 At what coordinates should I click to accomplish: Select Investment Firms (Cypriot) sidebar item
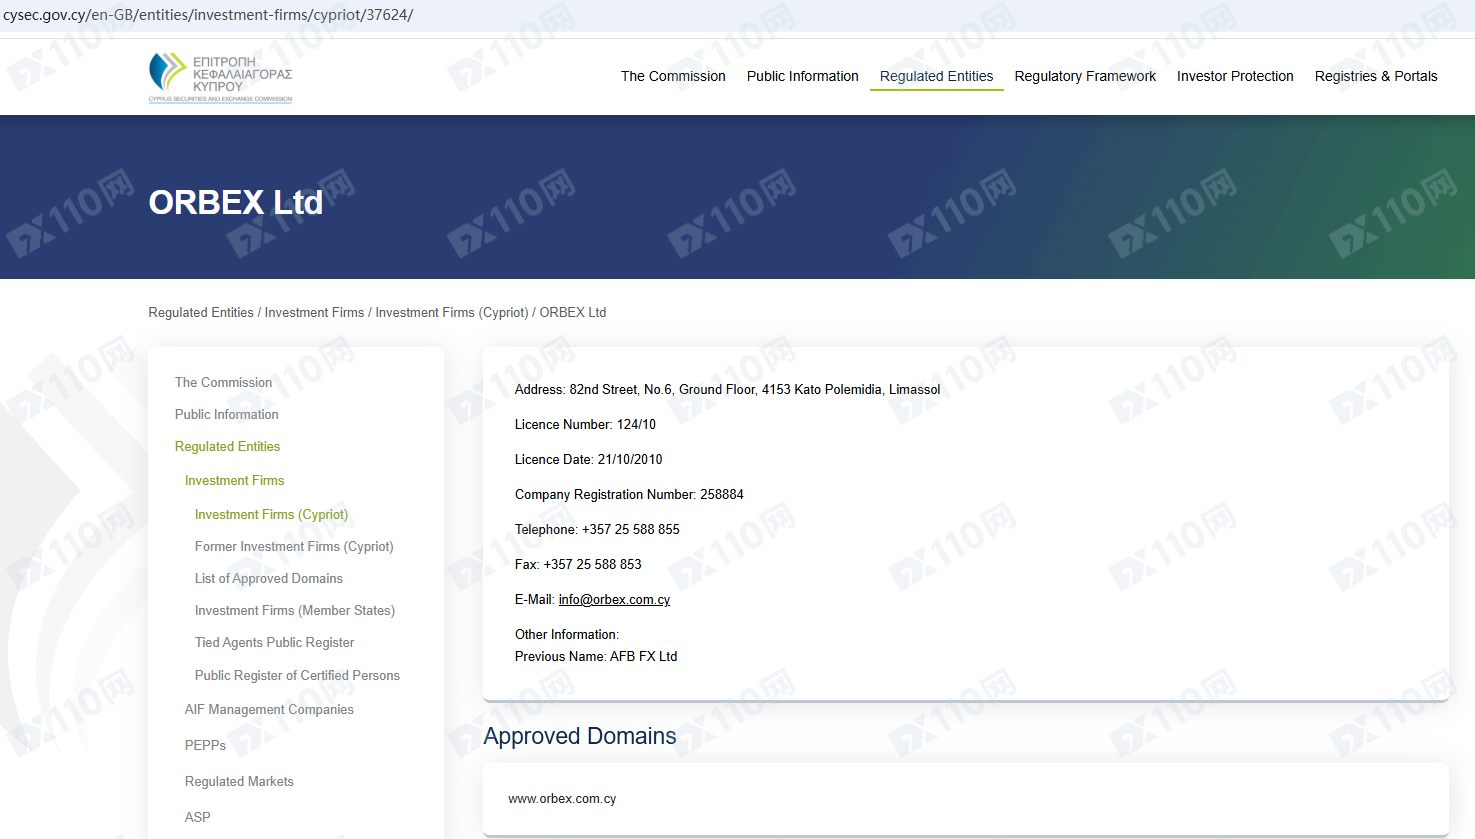tap(271, 514)
